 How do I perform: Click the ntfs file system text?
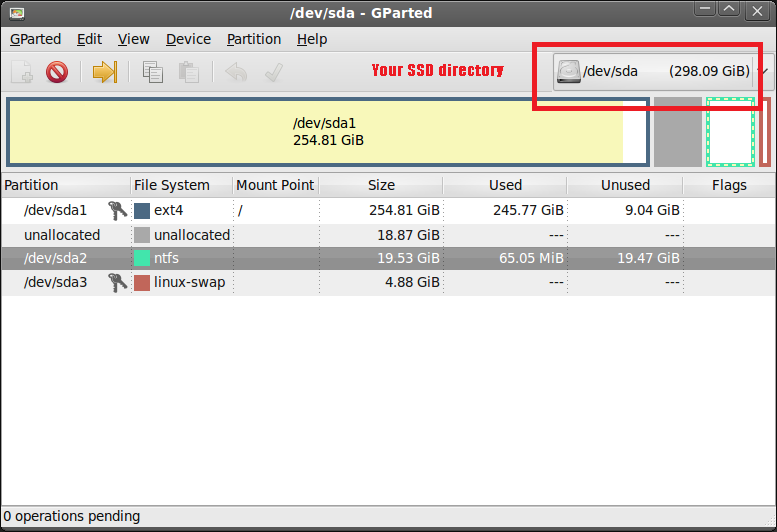click(166, 258)
